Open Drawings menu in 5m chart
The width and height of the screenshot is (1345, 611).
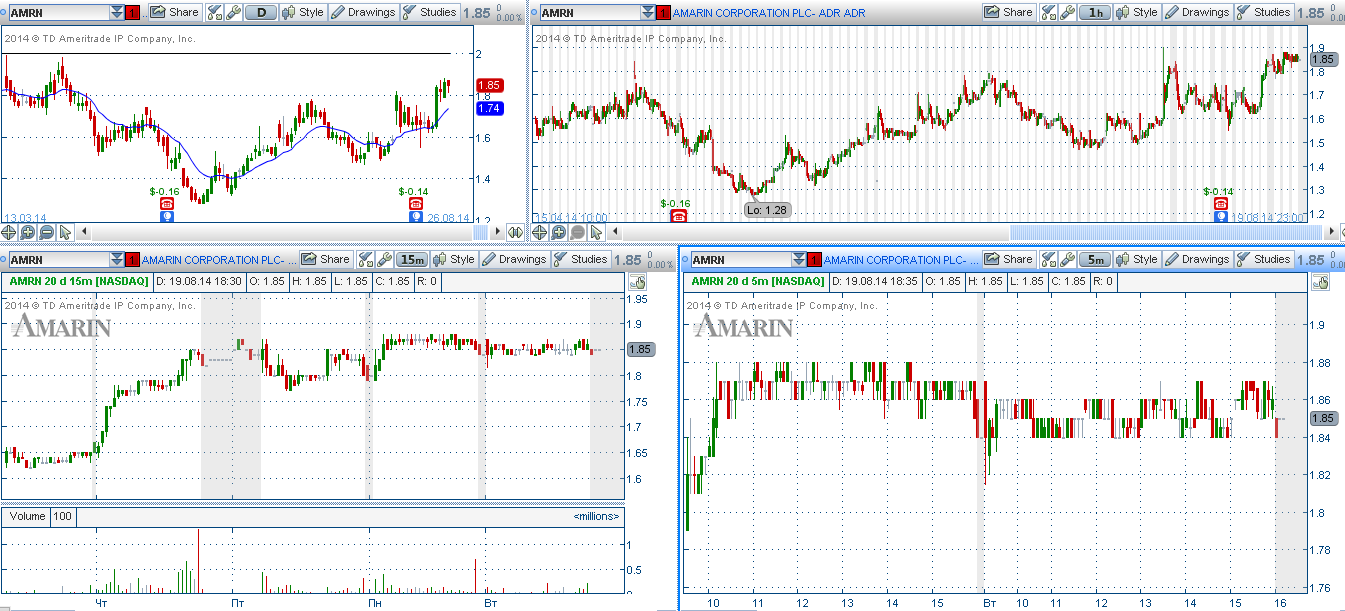coord(1196,260)
